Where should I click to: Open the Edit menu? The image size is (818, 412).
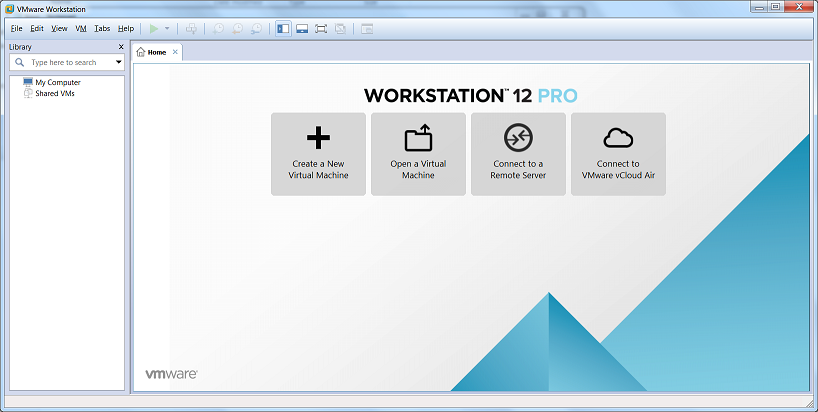point(37,29)
